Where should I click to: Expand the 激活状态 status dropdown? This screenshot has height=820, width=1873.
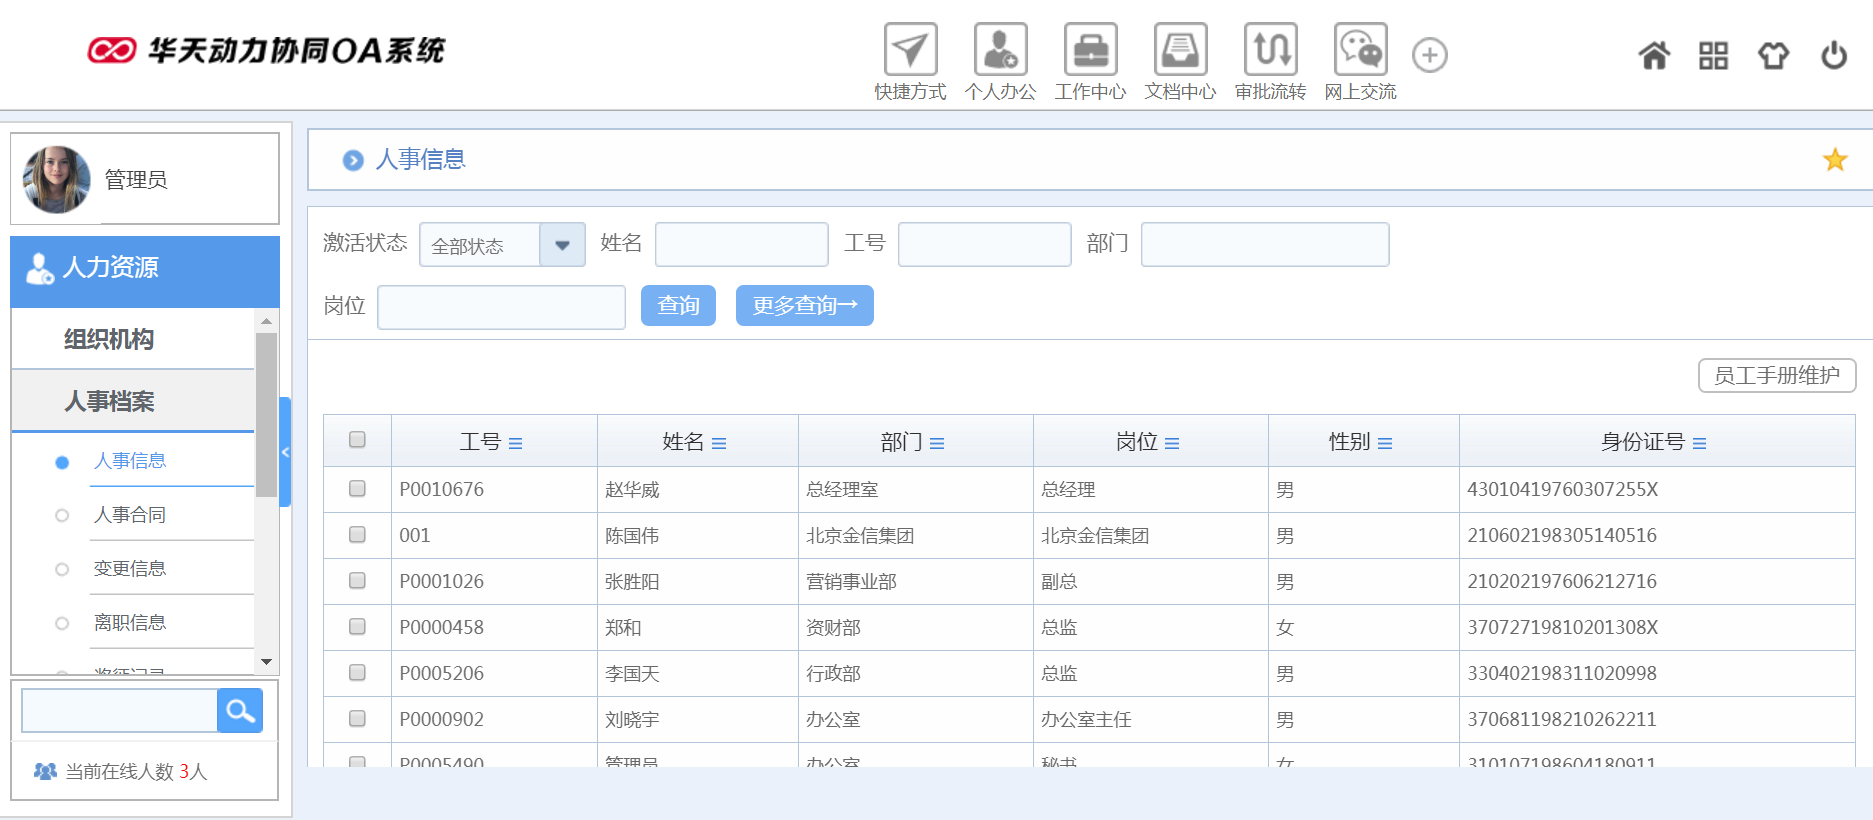[562, 245]
